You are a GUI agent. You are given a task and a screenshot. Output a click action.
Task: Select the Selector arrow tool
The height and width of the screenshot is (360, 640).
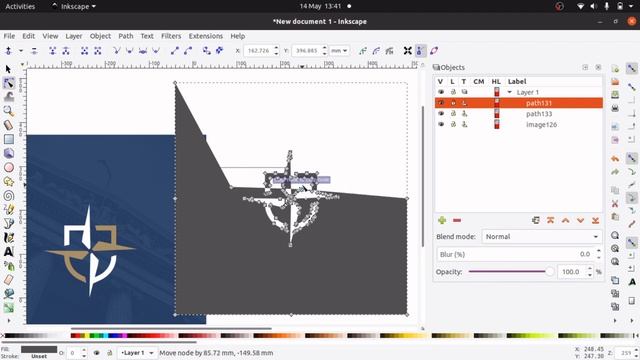(8, 69)
